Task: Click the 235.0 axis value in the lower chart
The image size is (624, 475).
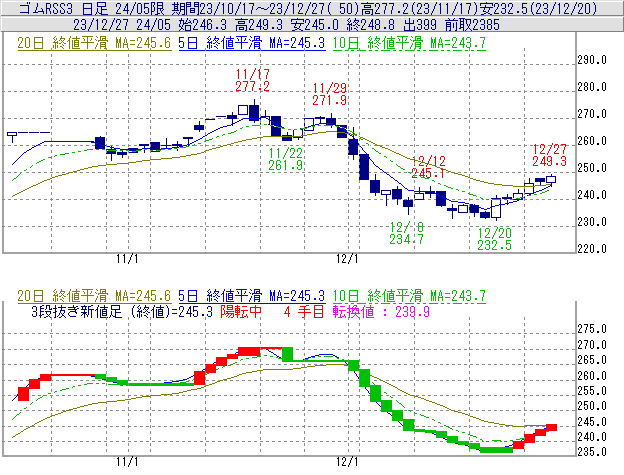Action: (x=592, y=452)
